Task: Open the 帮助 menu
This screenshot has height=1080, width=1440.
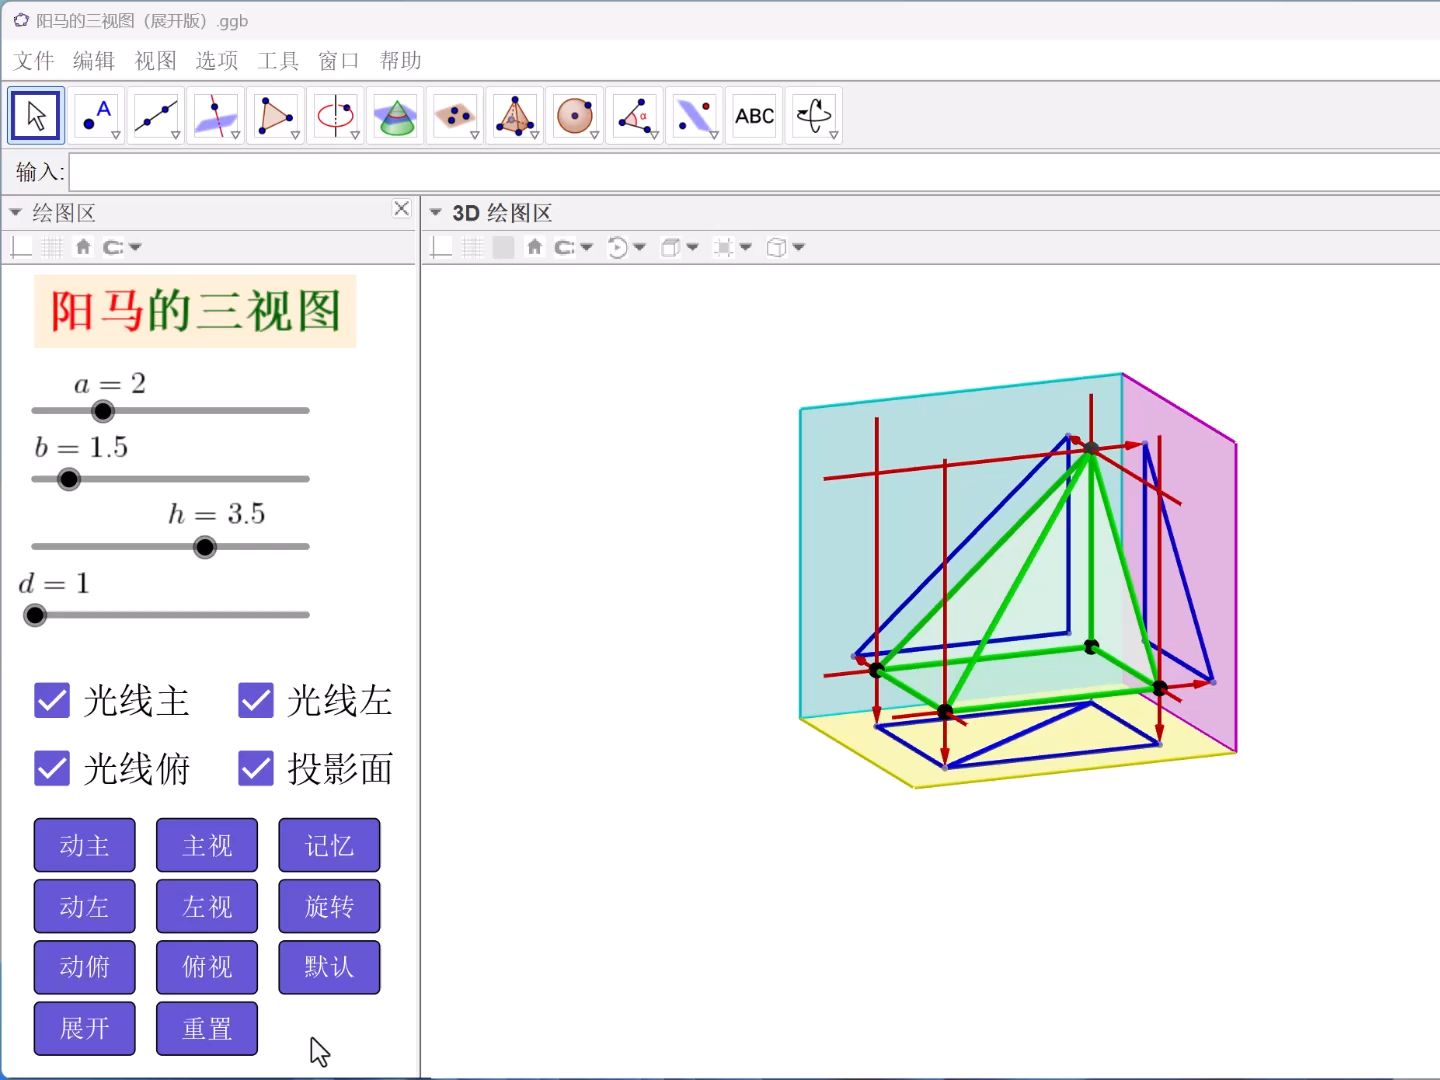Action: [401, 61]
